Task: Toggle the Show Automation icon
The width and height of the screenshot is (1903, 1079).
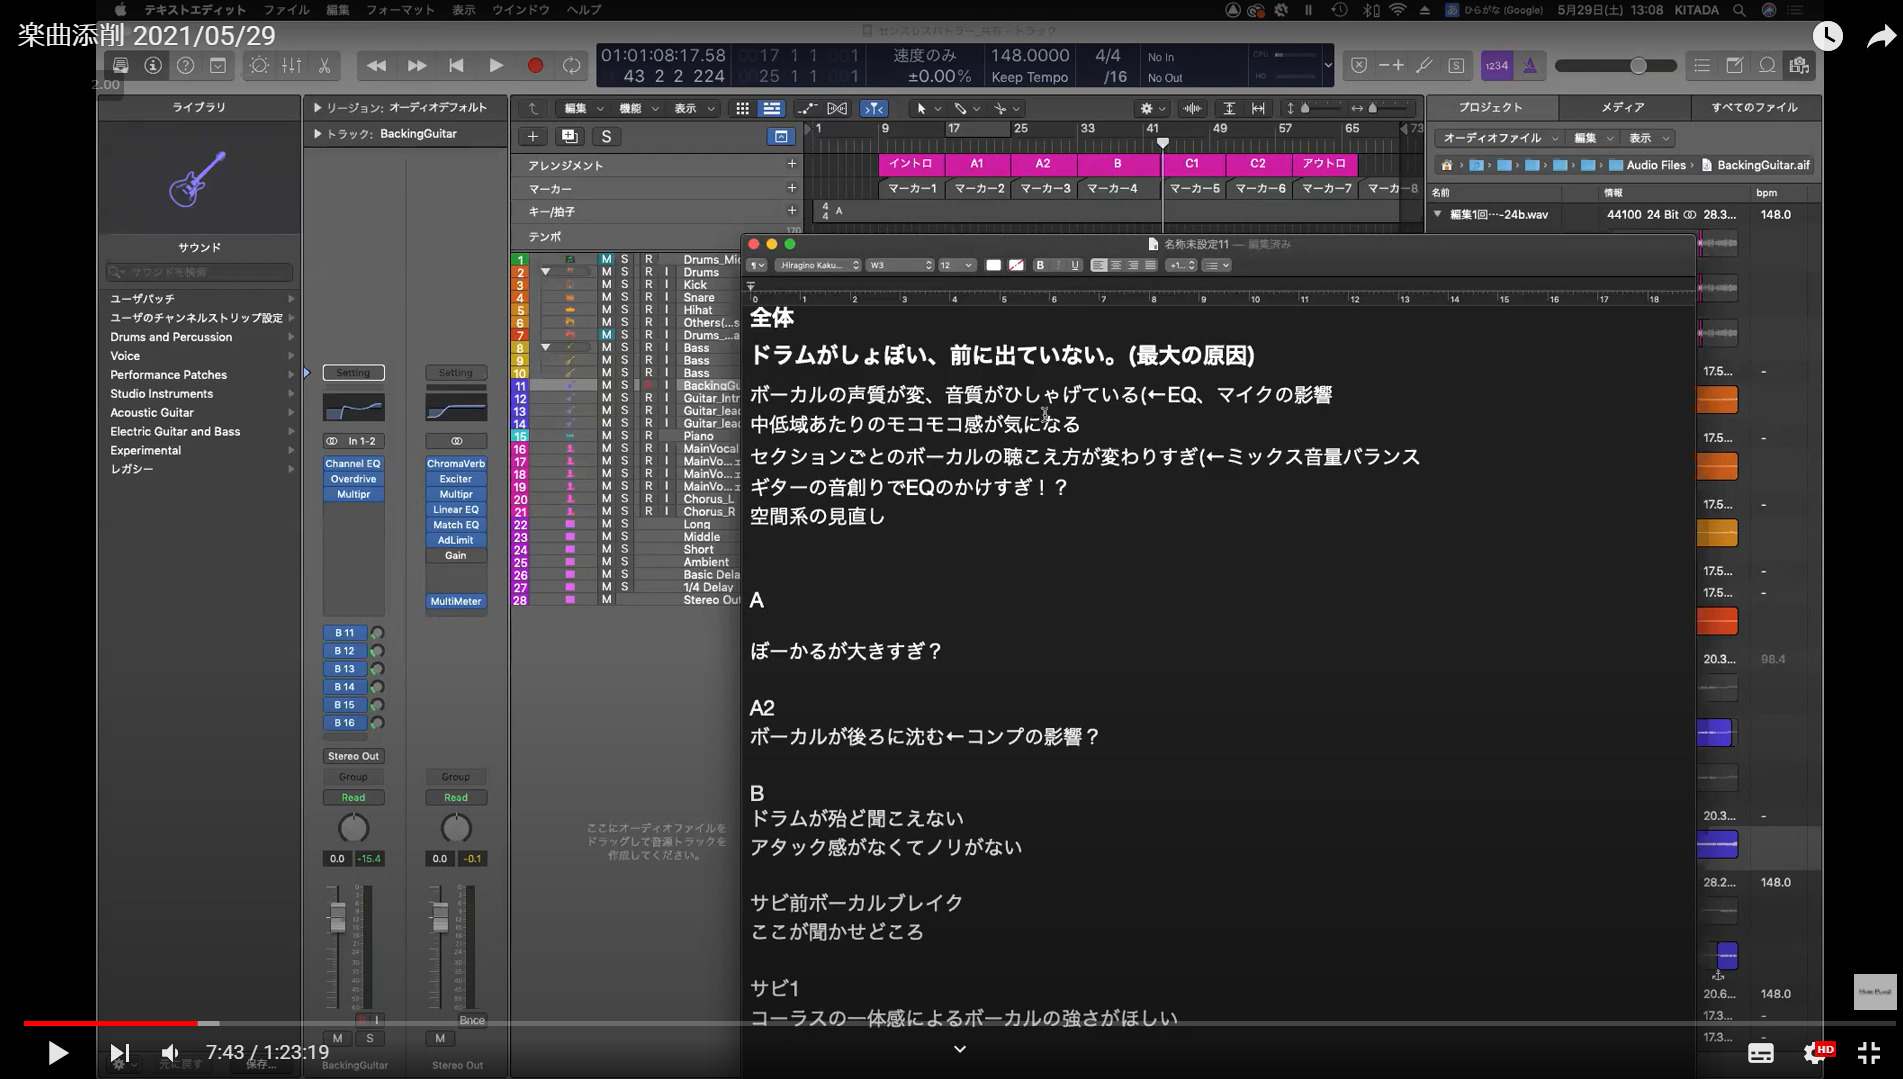Action: point(807,108)
